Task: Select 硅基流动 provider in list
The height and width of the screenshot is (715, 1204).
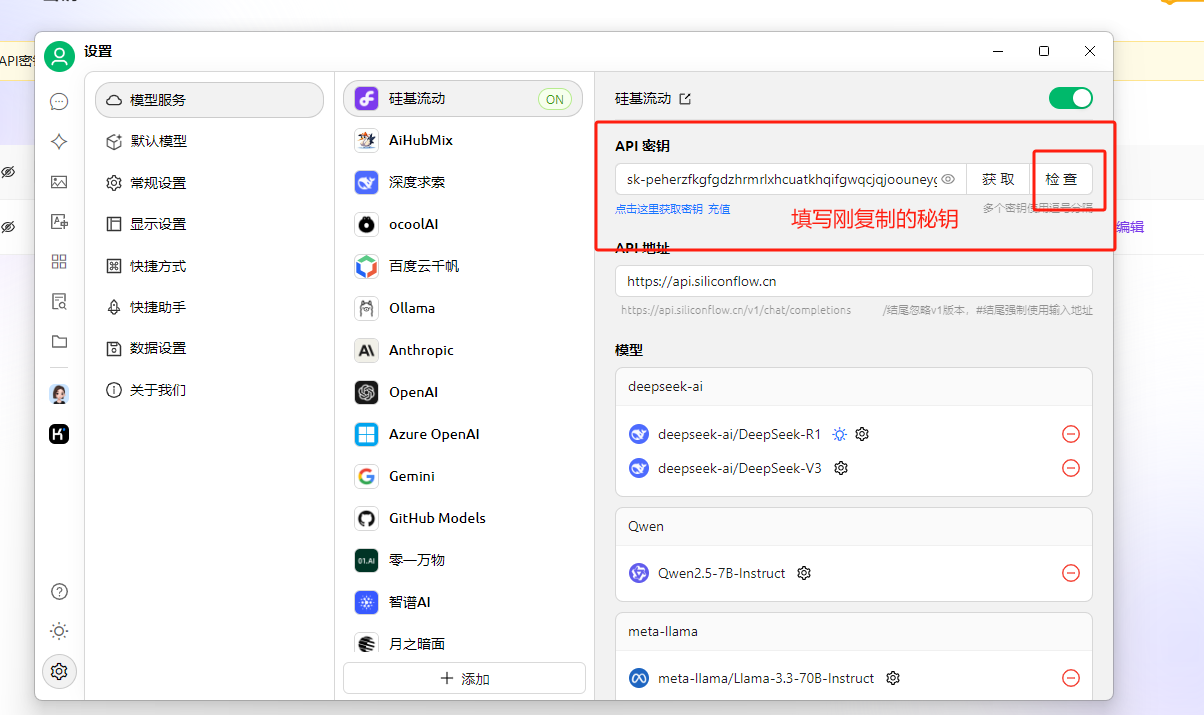Action: (463, 99)
